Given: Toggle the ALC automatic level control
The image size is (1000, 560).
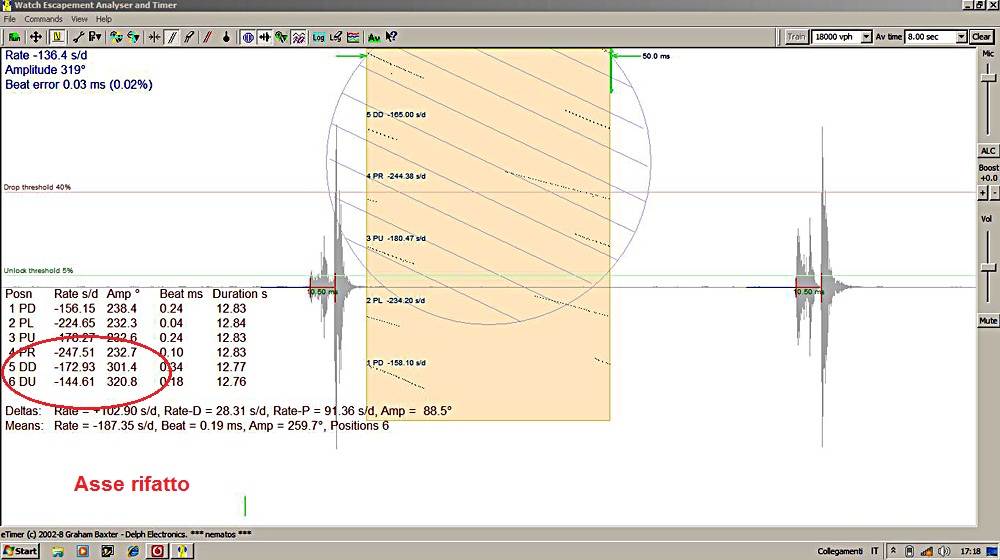Looking at the screenshot, I should (x=988, y=150).
